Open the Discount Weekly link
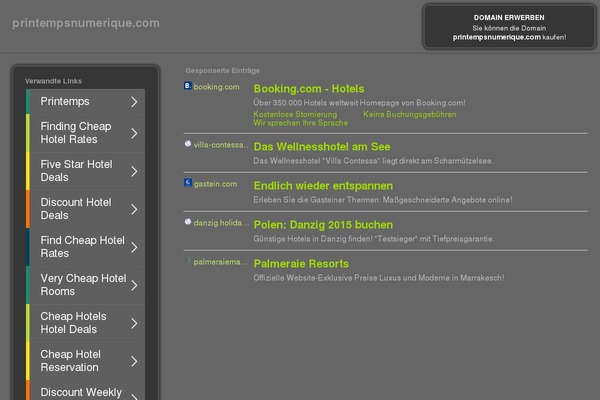This screenshot has height=400, width=600. tap(85, 390)
